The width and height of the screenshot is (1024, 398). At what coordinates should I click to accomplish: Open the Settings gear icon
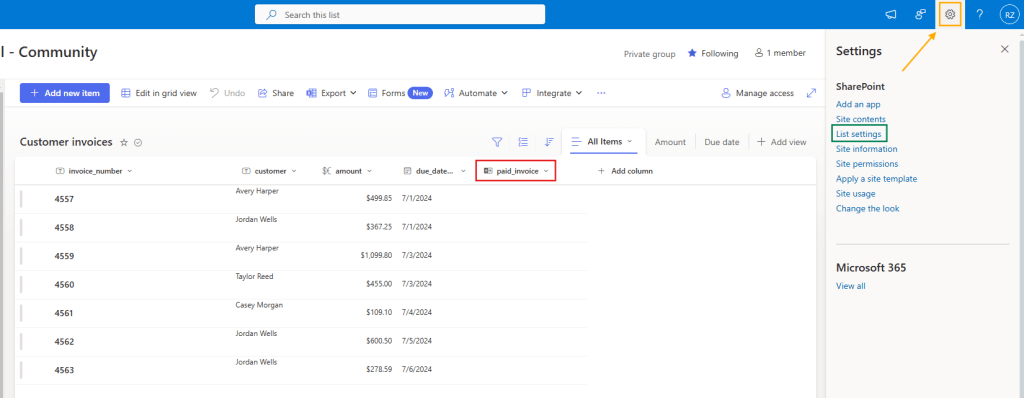click(x=950, y=14)
